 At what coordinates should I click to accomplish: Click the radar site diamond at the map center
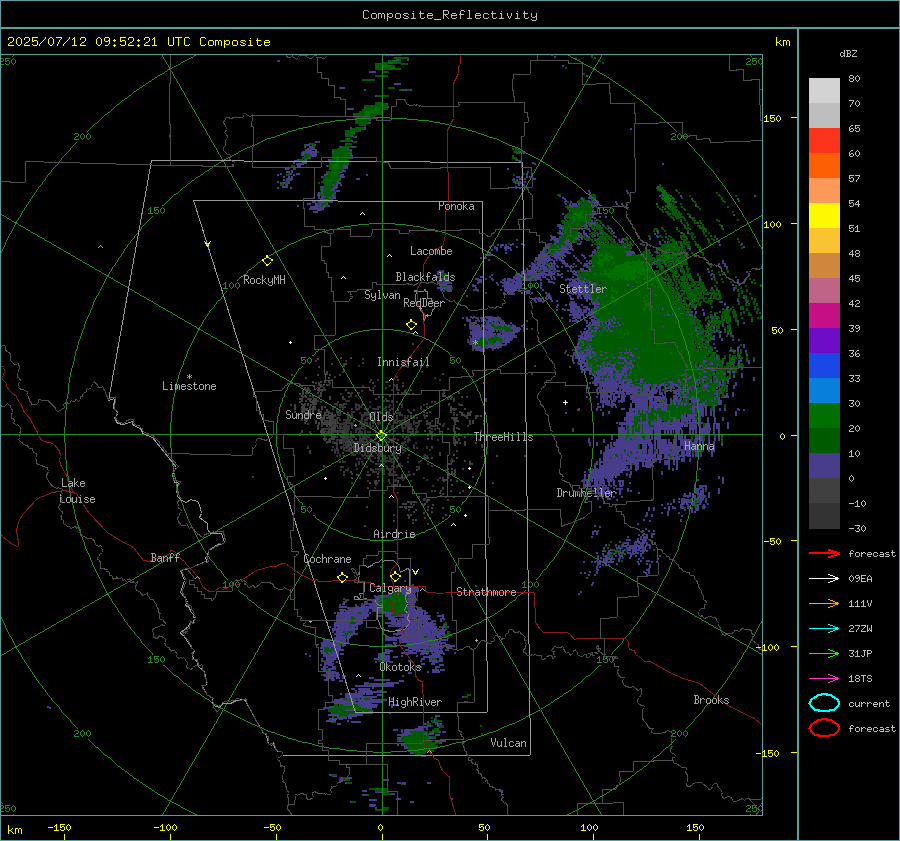(x=381, y=436)
